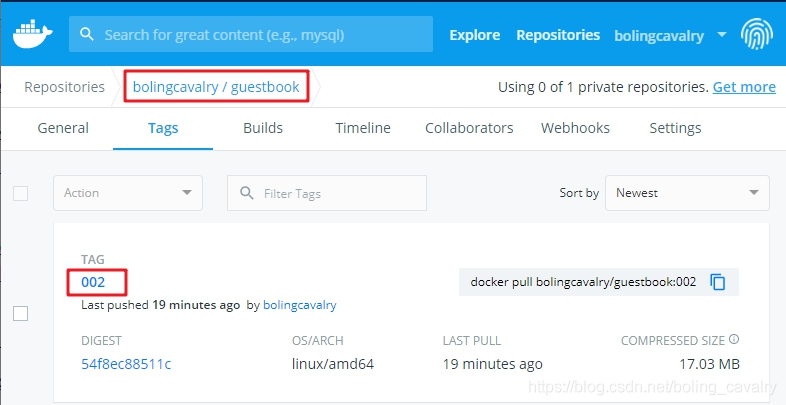Open the Builds tab
This screenshot has height=405, width=786.
coord(263,128)
